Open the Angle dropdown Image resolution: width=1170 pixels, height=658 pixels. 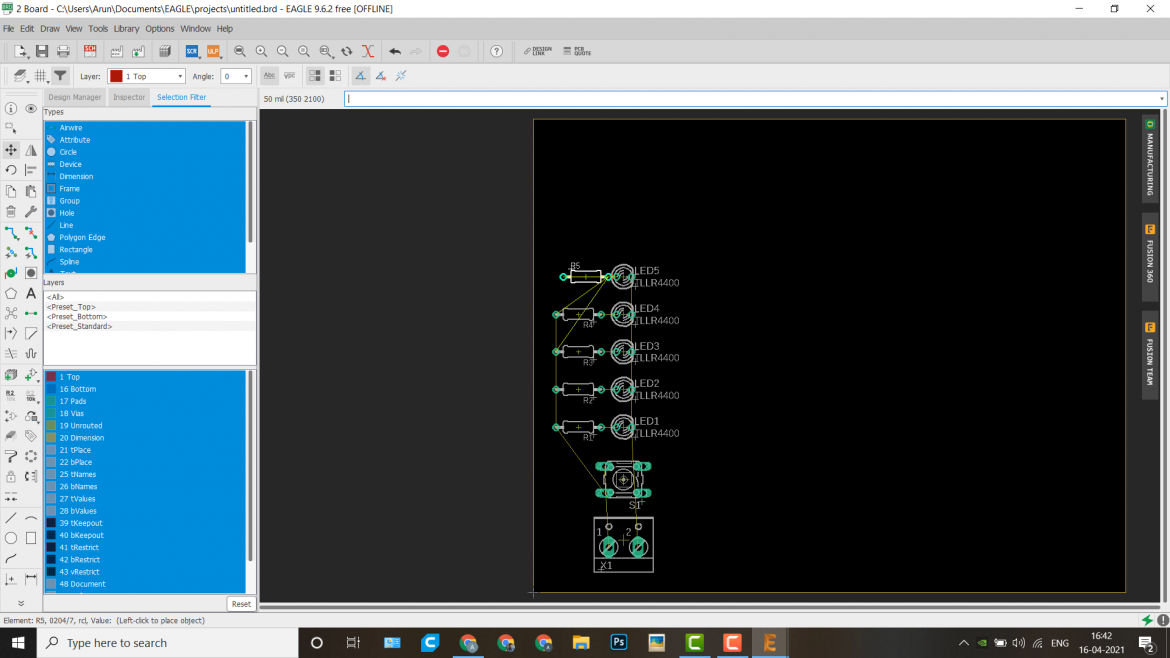point(236,75)
